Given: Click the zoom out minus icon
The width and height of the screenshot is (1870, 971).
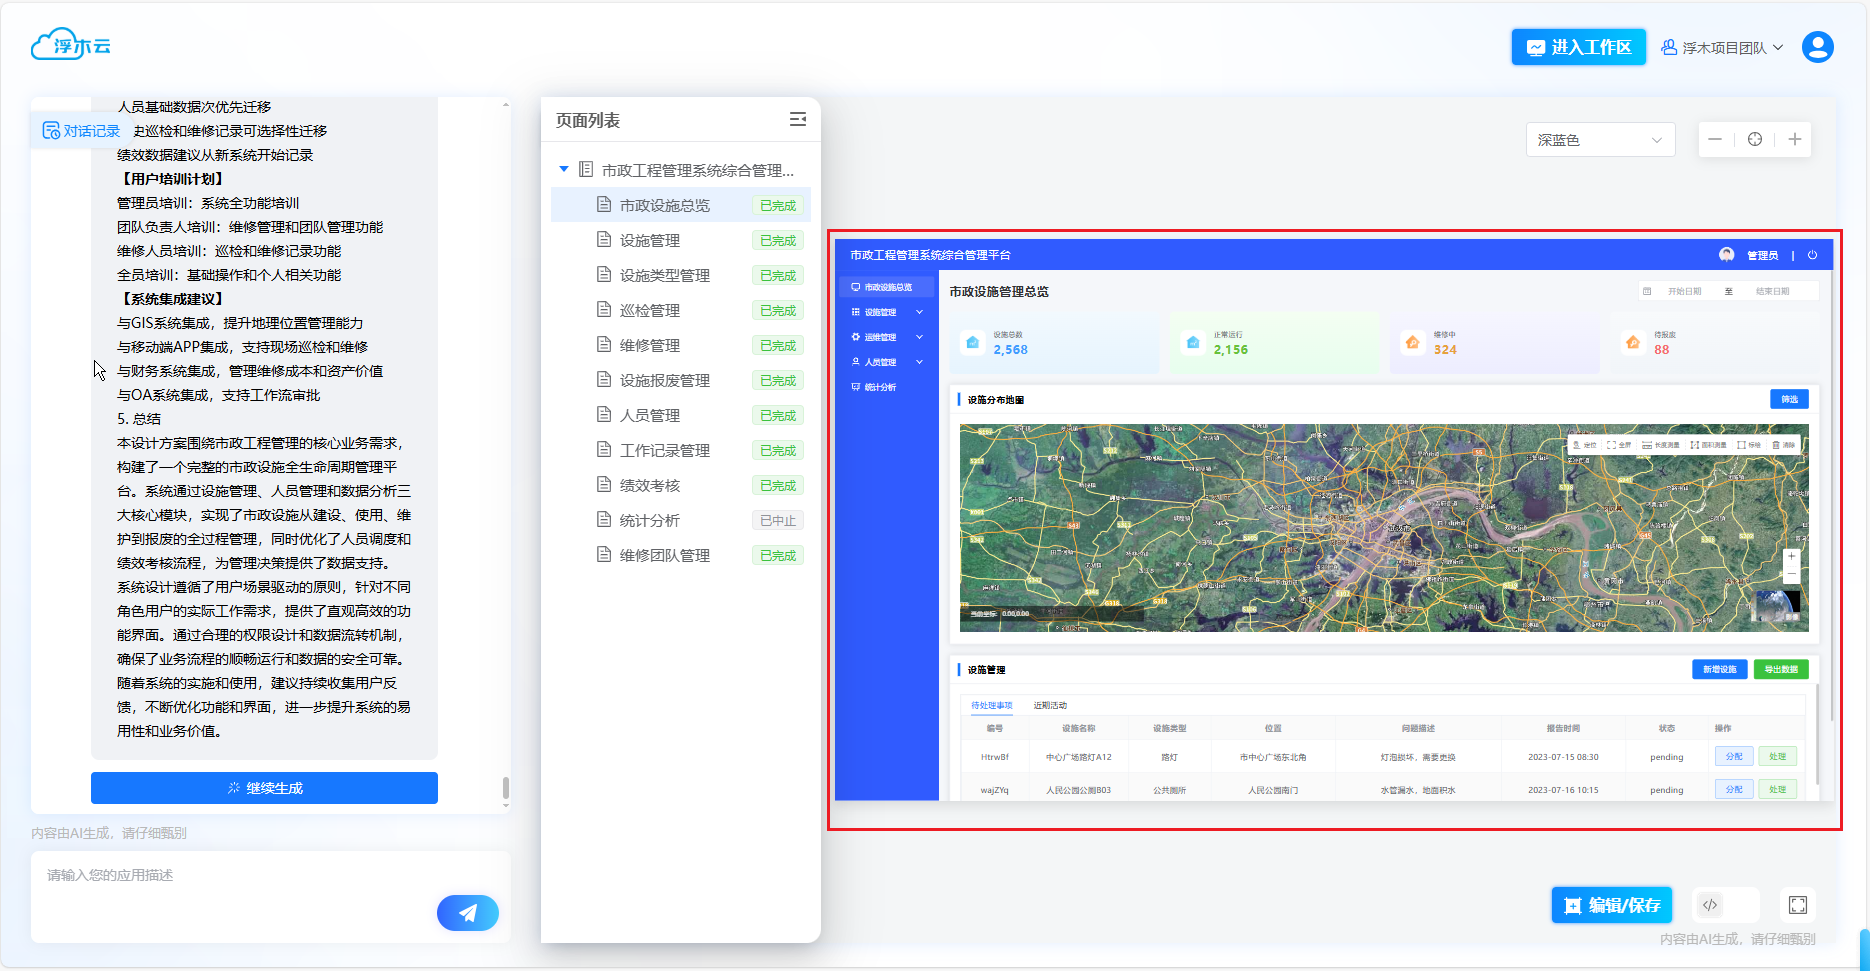Looking at the screenshot, I should 1715,140.
